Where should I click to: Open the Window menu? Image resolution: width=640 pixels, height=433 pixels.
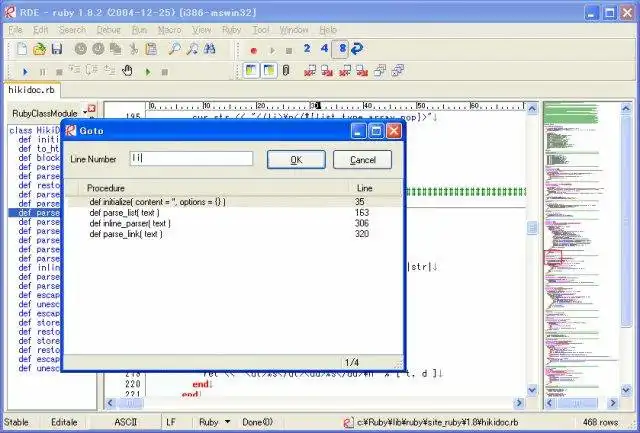tap(294, 30)
